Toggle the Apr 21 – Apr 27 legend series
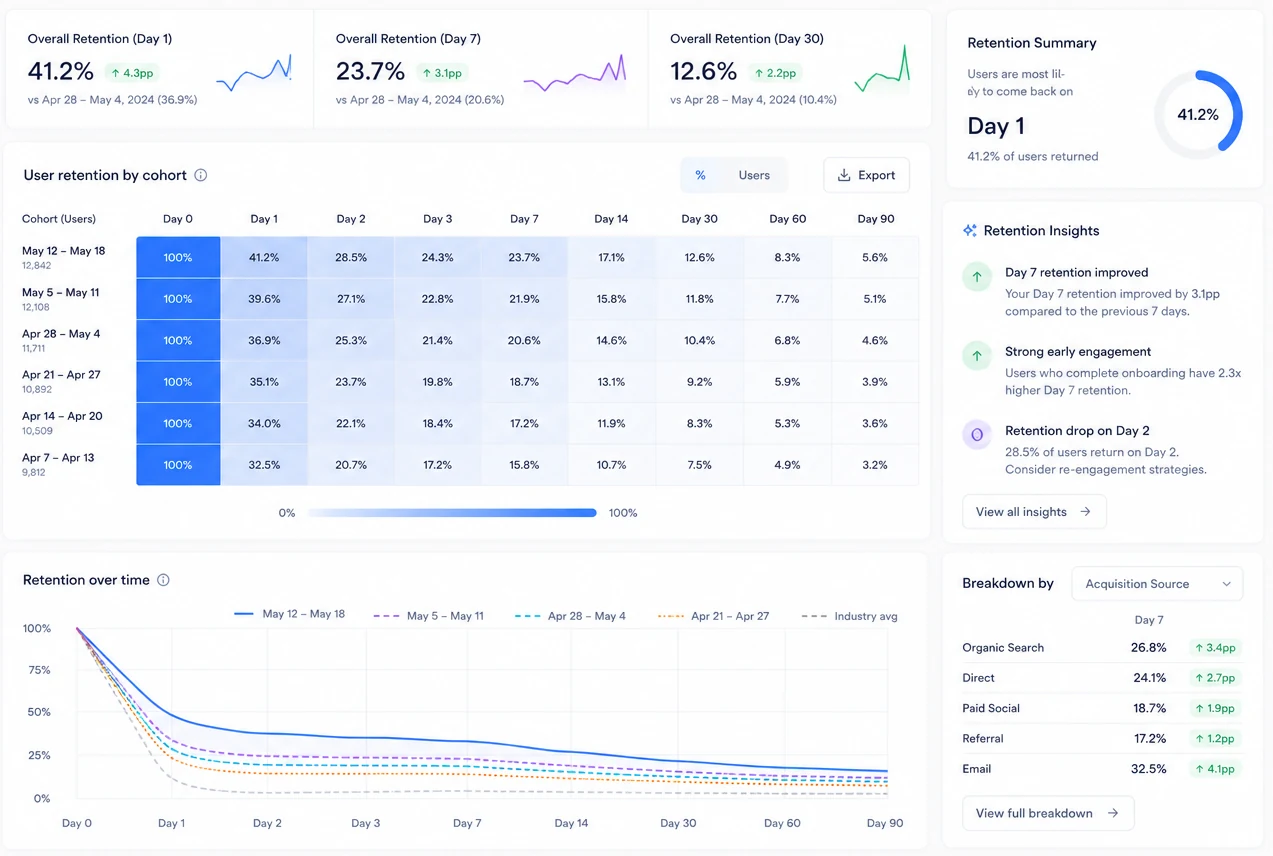The width and height of the screenshot is (1273, 856). 714,616
